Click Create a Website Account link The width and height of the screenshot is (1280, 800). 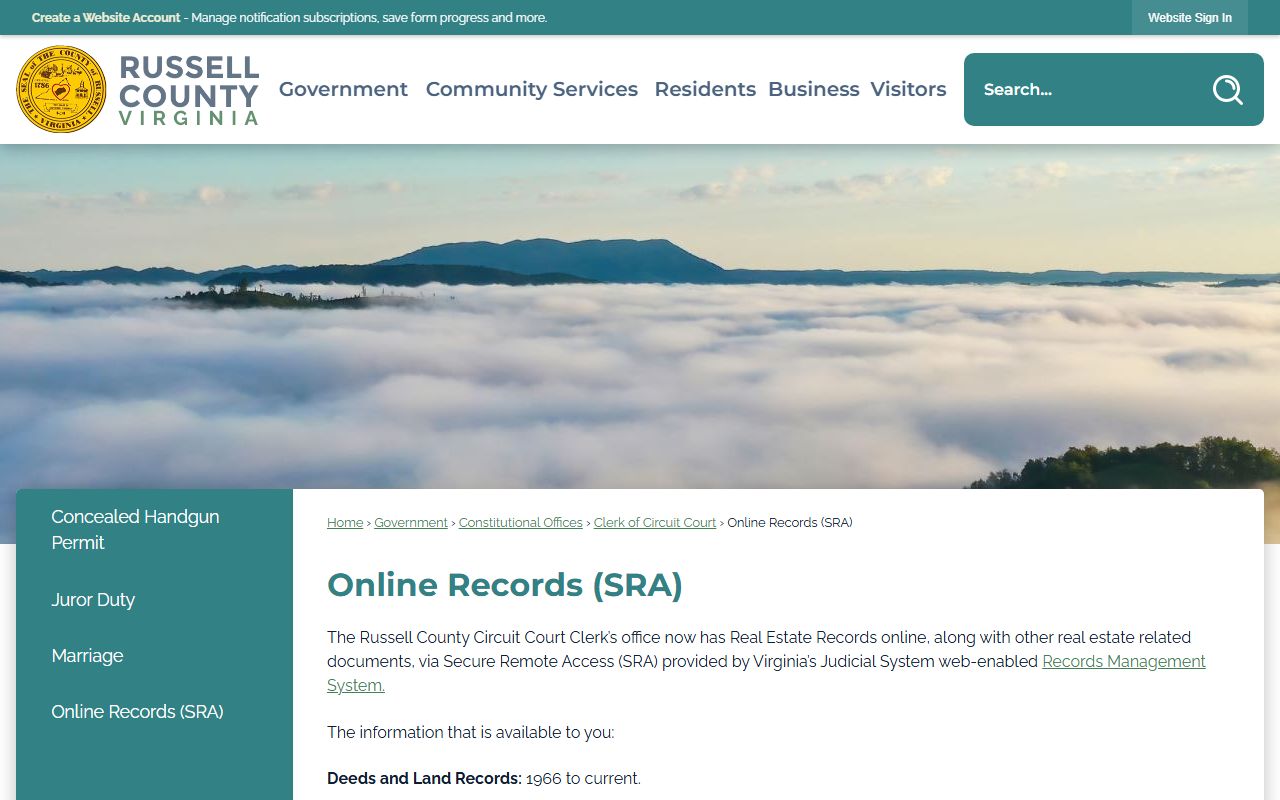click(106, 18)
